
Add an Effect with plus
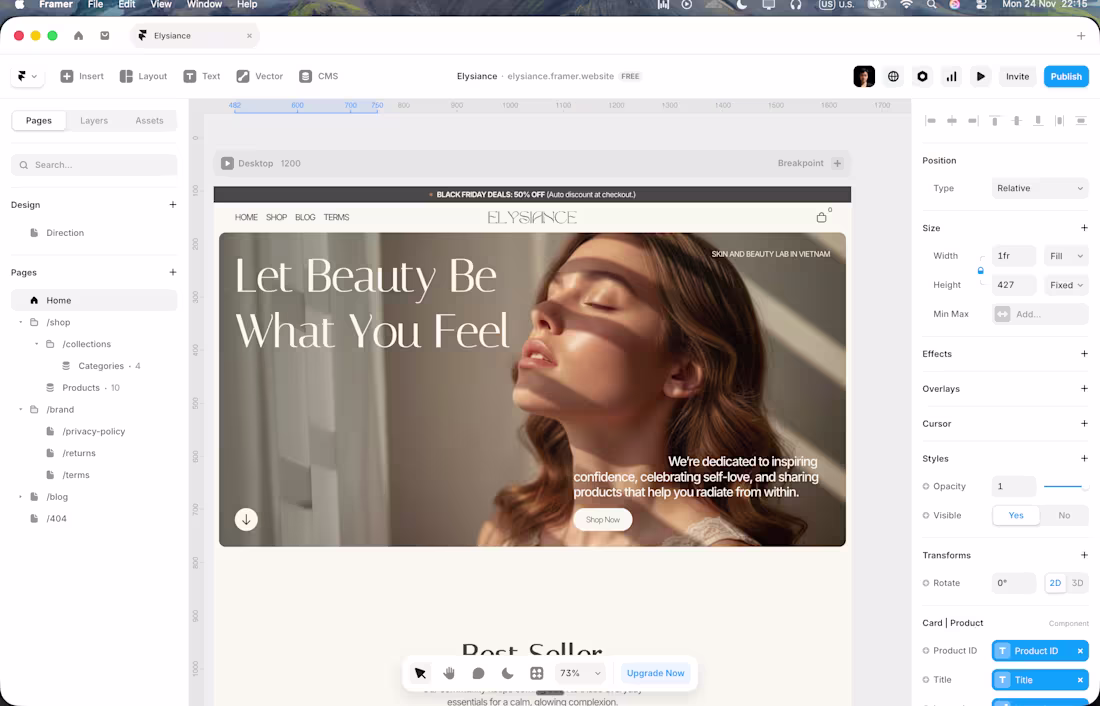(1084, 354)
